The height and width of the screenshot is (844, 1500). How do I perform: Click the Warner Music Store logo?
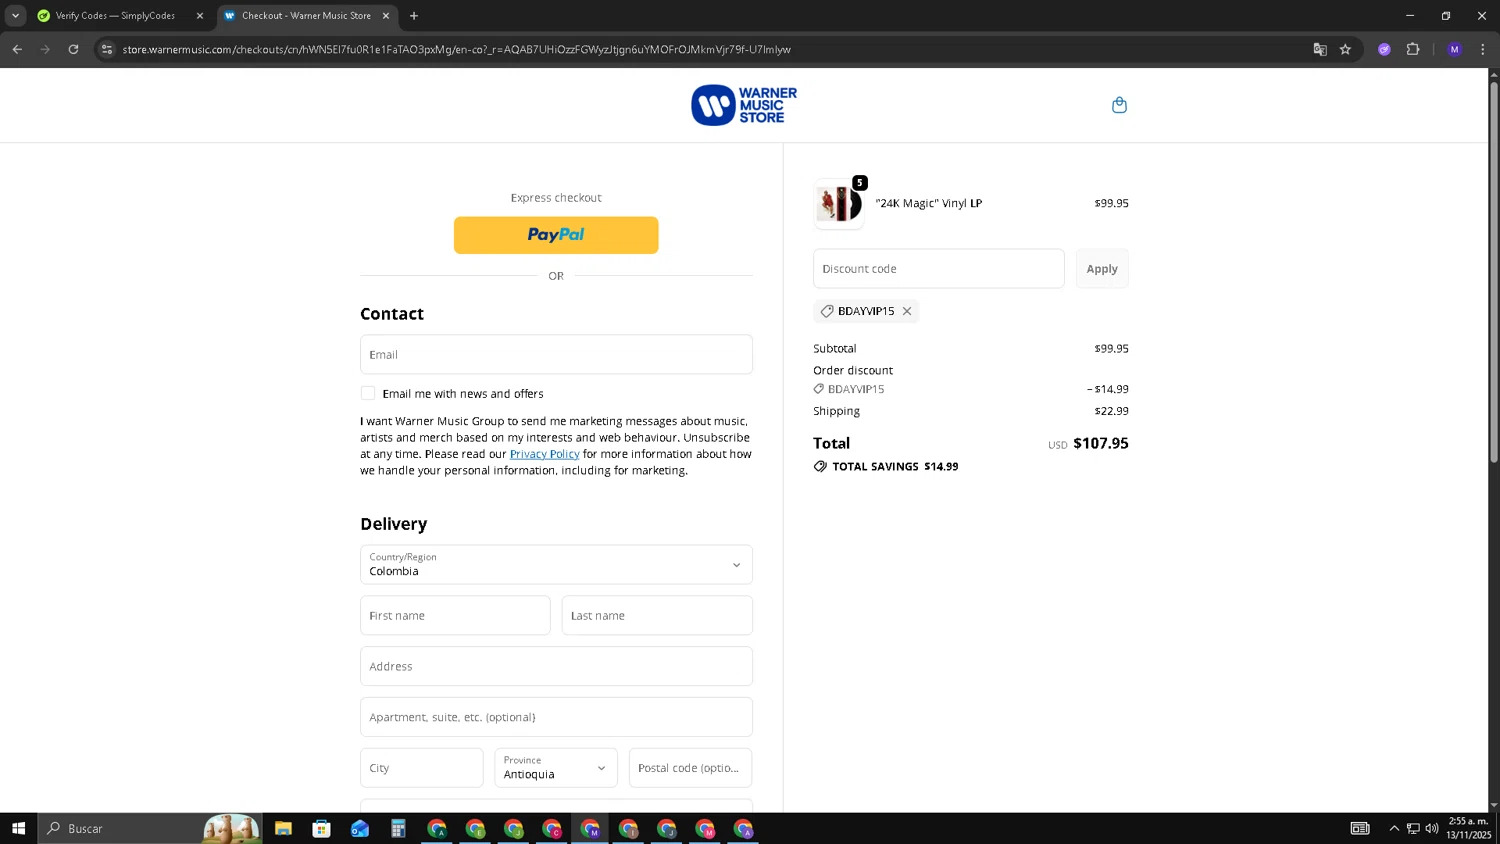coord(744,105)
